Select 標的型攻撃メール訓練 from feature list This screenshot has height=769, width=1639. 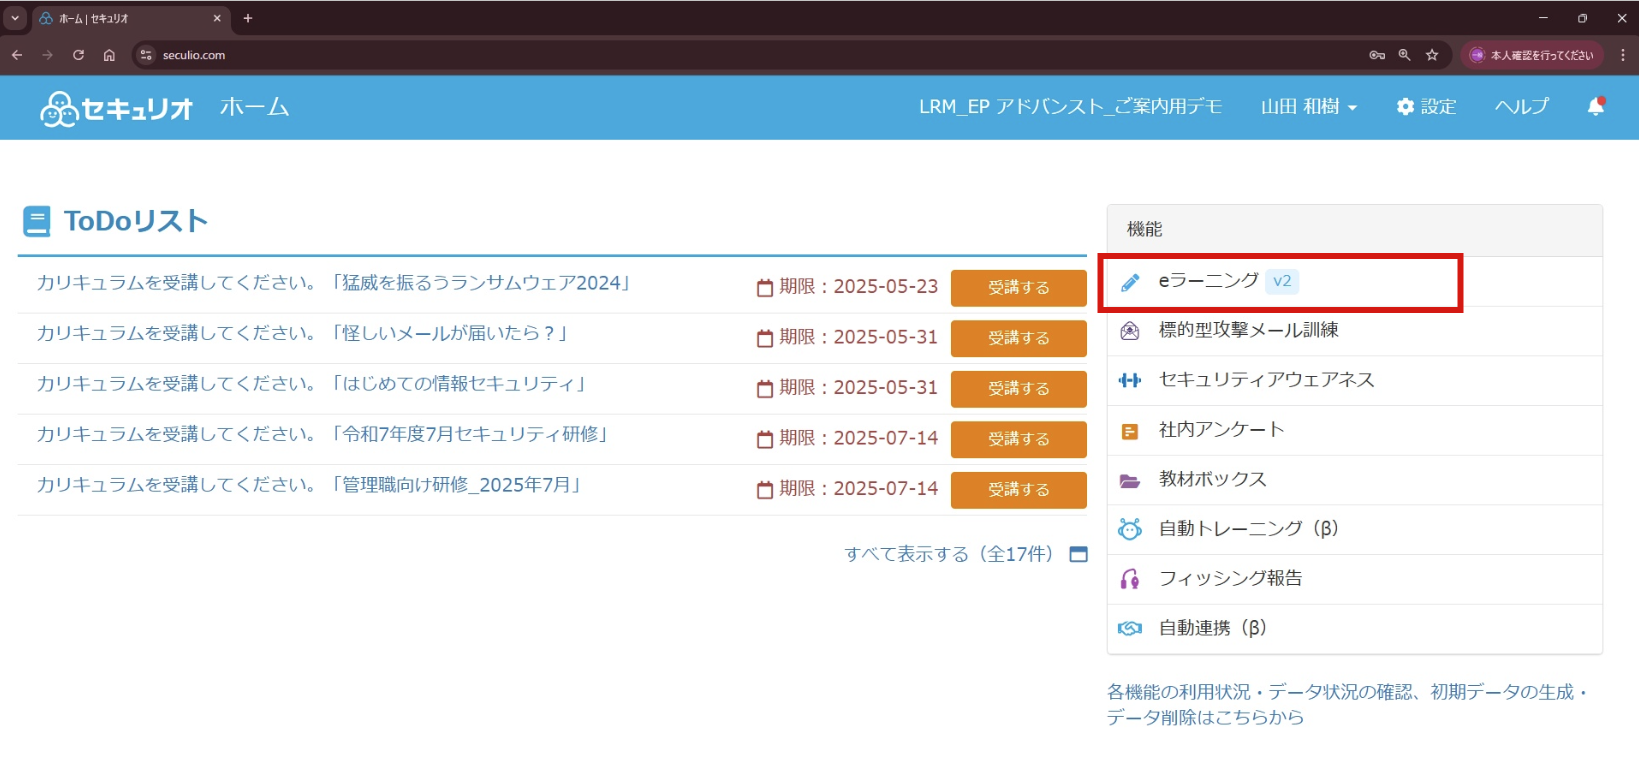1248,330
